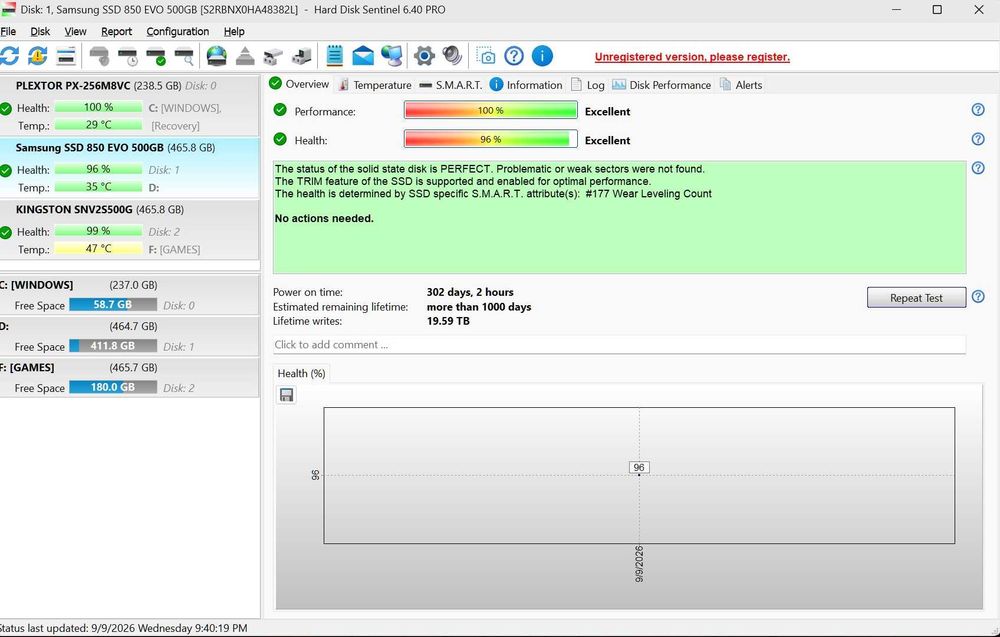The width and height of the screenshot is (1000, 637).
Task: Click the drive with clock icon
Action: 128,56
